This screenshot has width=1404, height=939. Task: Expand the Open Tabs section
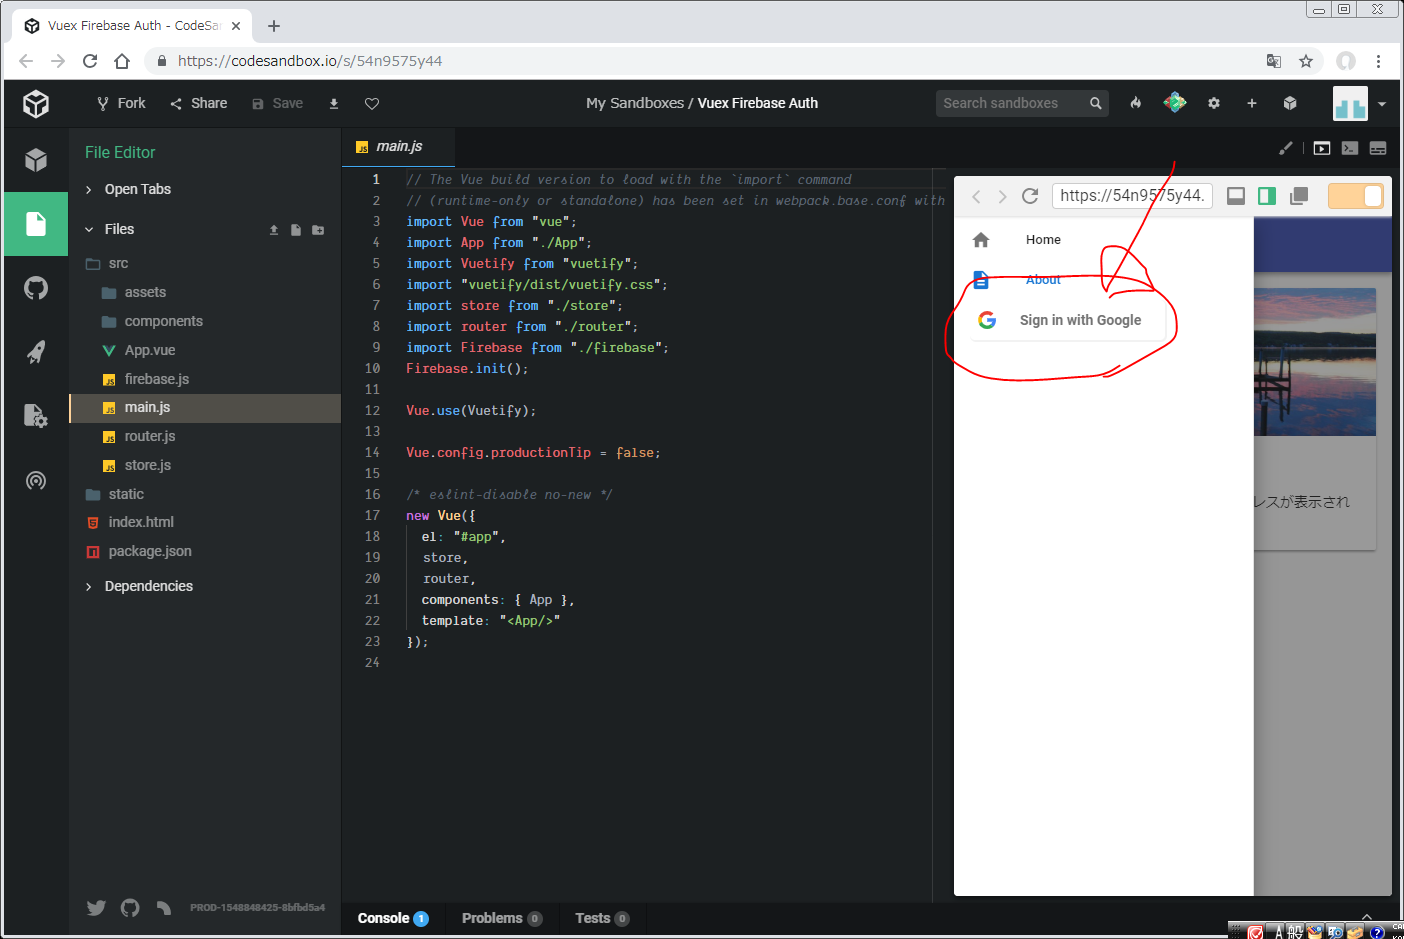137,189
